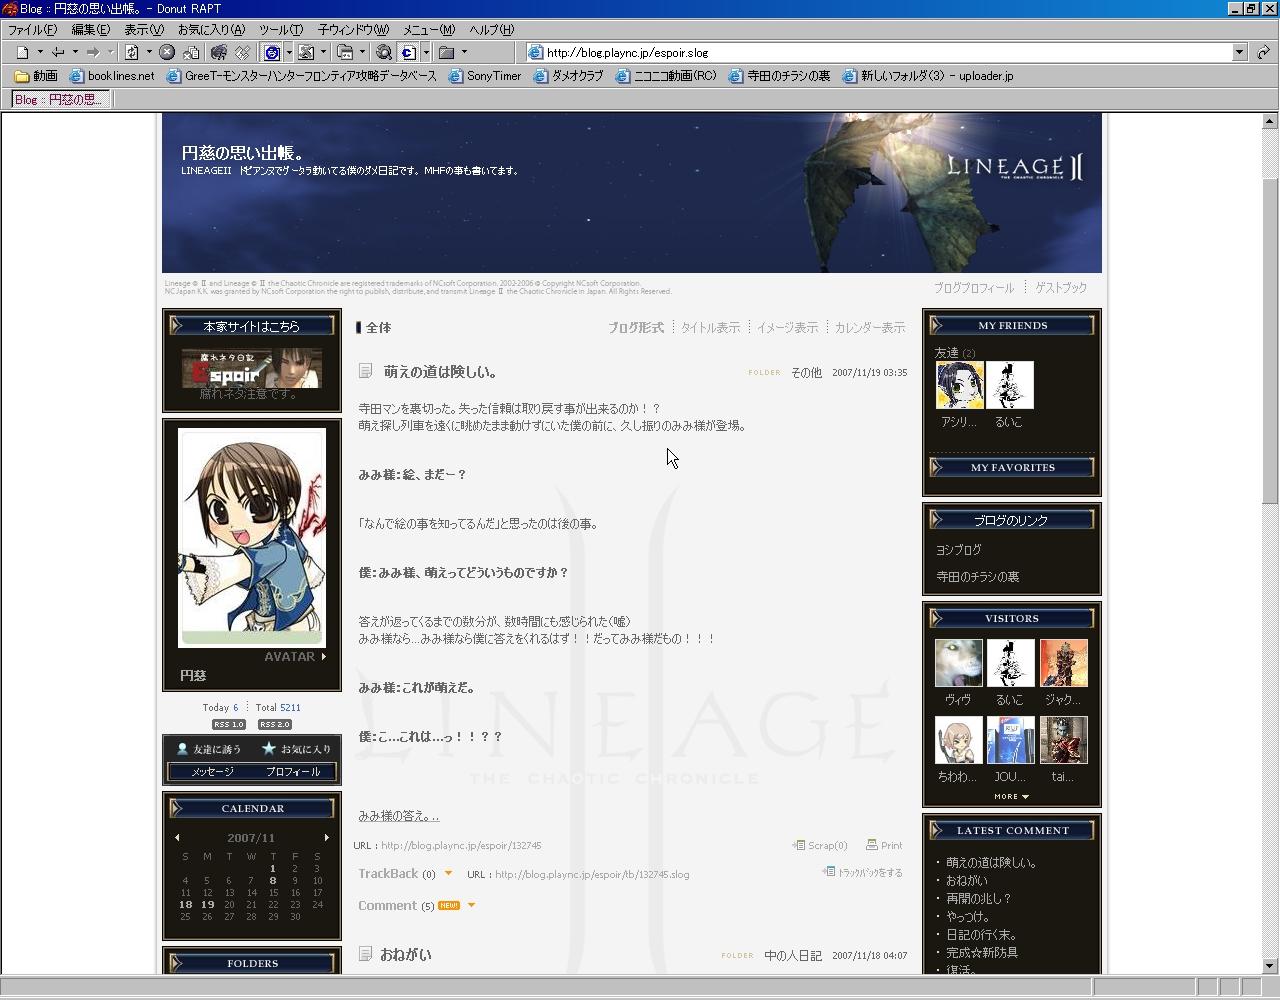Open the 編集(E) menu
The height and width of the screenshot is (1000, 1280).
90,30
